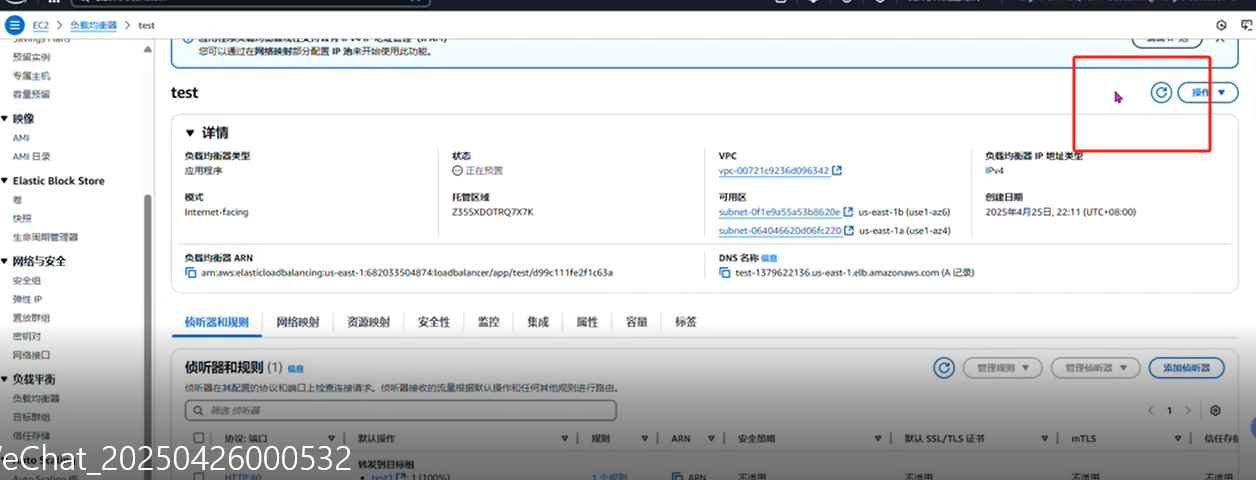
Task: Open 预留实例 in sidebar
Action: pos(31,57)
